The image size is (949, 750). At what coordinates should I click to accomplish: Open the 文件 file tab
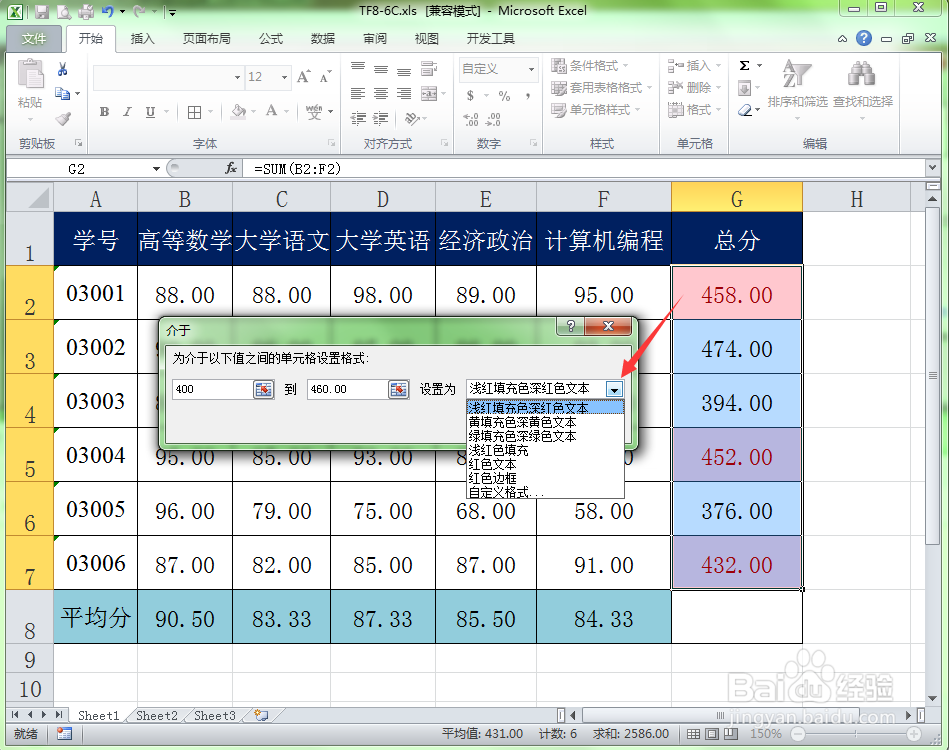pyautogui.click(x=34, y=39)
